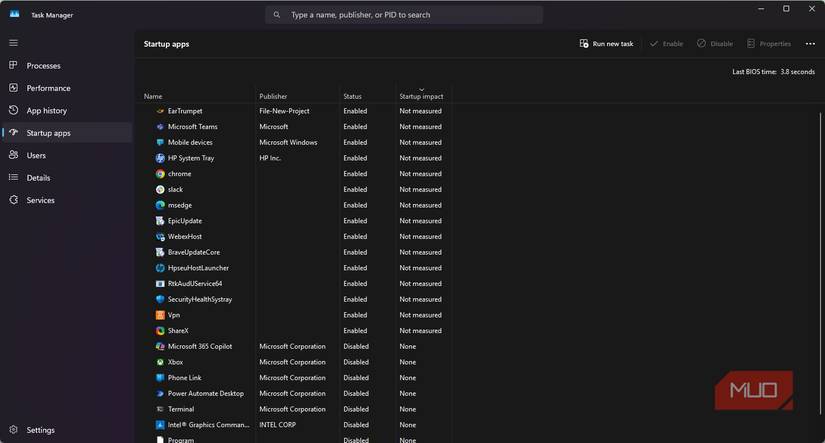Open the Processes tab
Viewport: 825px width, 443px height.
43,66
